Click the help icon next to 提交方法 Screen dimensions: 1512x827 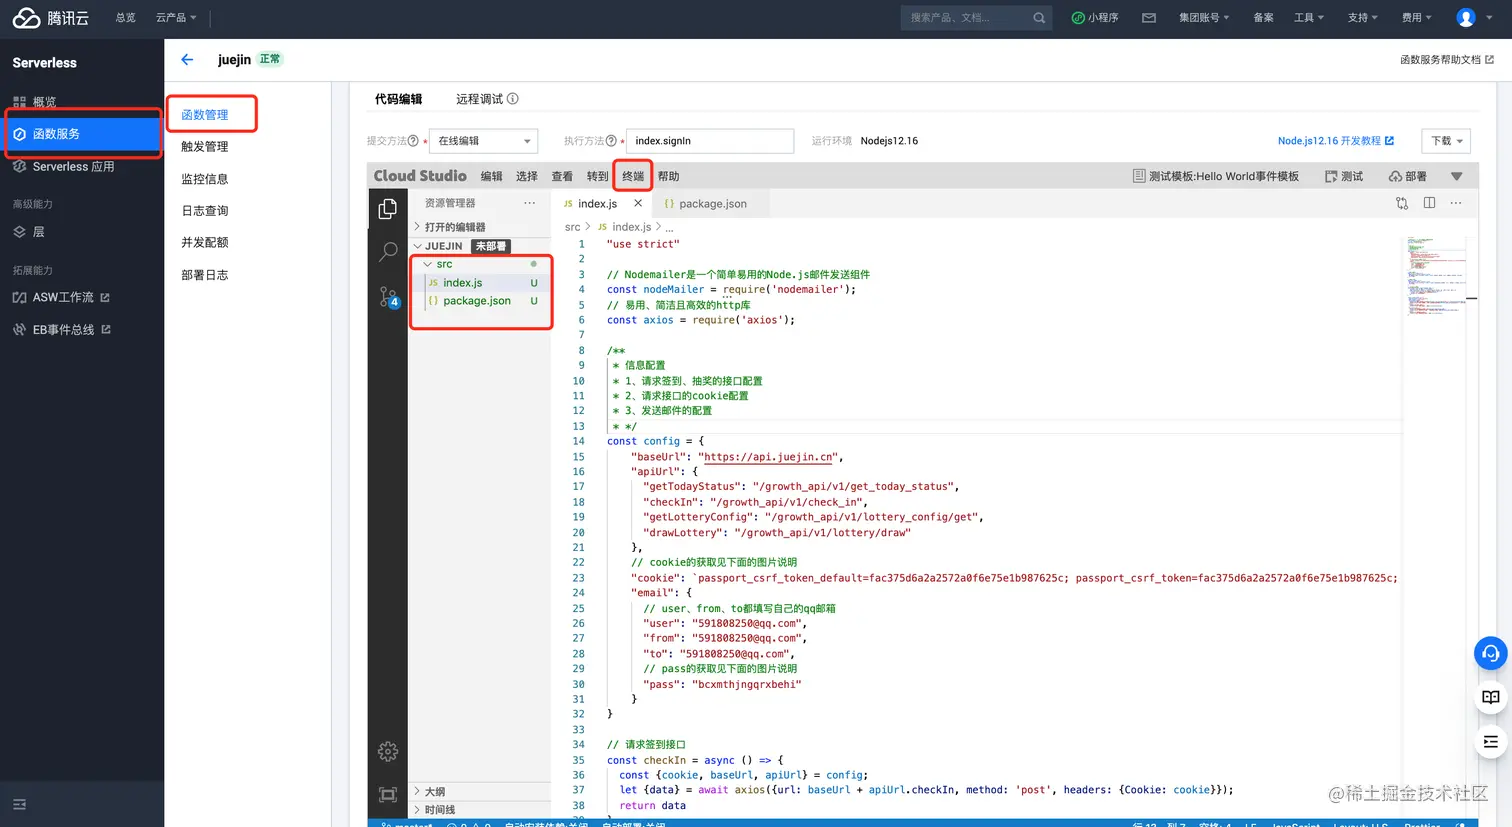tap(413, 141)
